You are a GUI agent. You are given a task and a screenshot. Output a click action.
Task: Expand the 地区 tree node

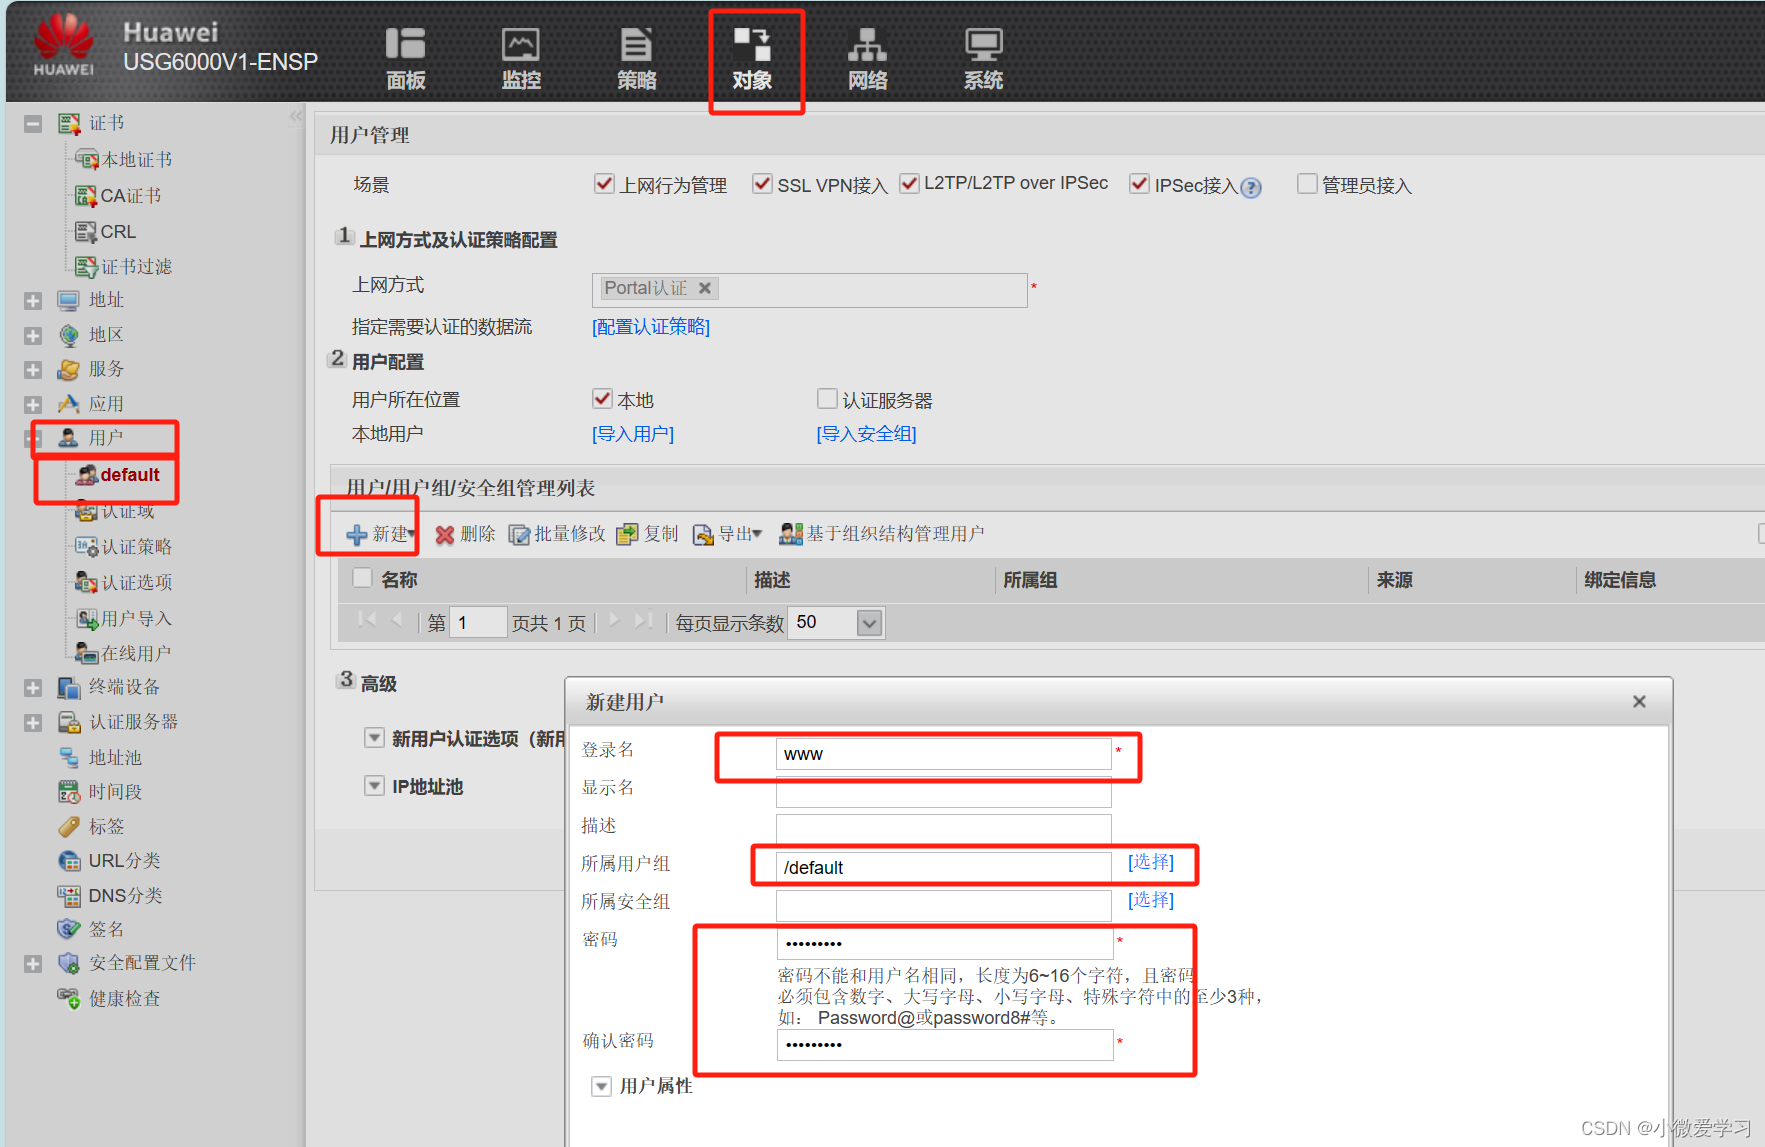pos(33,336)
